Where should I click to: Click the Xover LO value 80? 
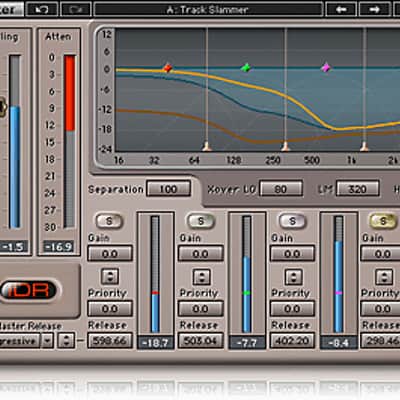coord(281,189)
